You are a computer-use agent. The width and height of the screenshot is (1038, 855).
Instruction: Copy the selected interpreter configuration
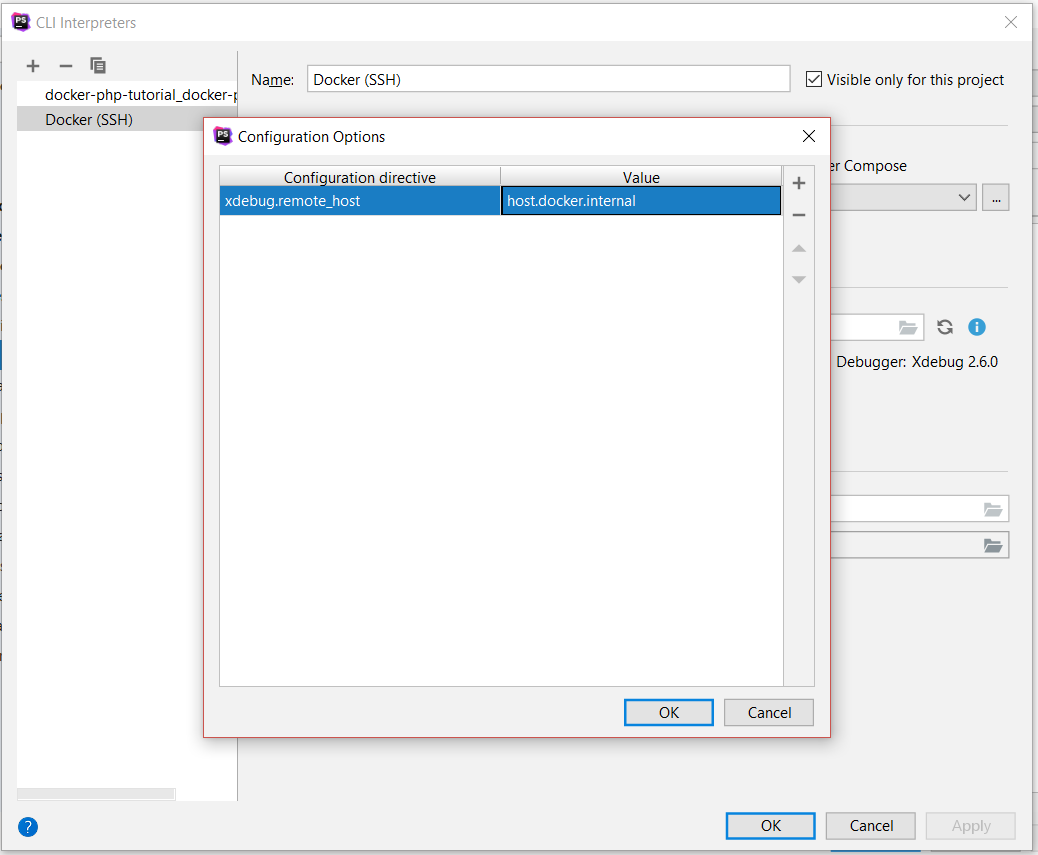(x=98, y=66)
